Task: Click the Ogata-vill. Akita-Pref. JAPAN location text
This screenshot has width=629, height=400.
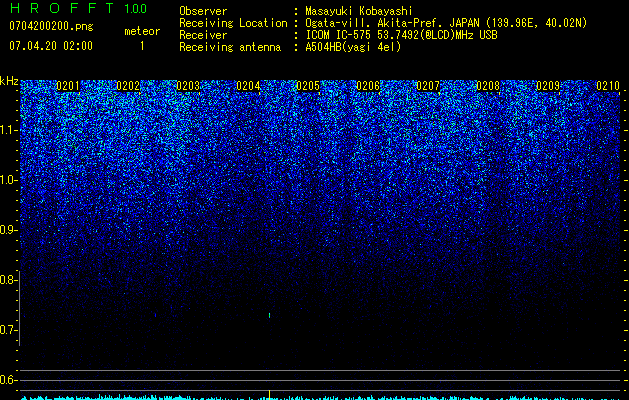Action: [x=446, y=23]
